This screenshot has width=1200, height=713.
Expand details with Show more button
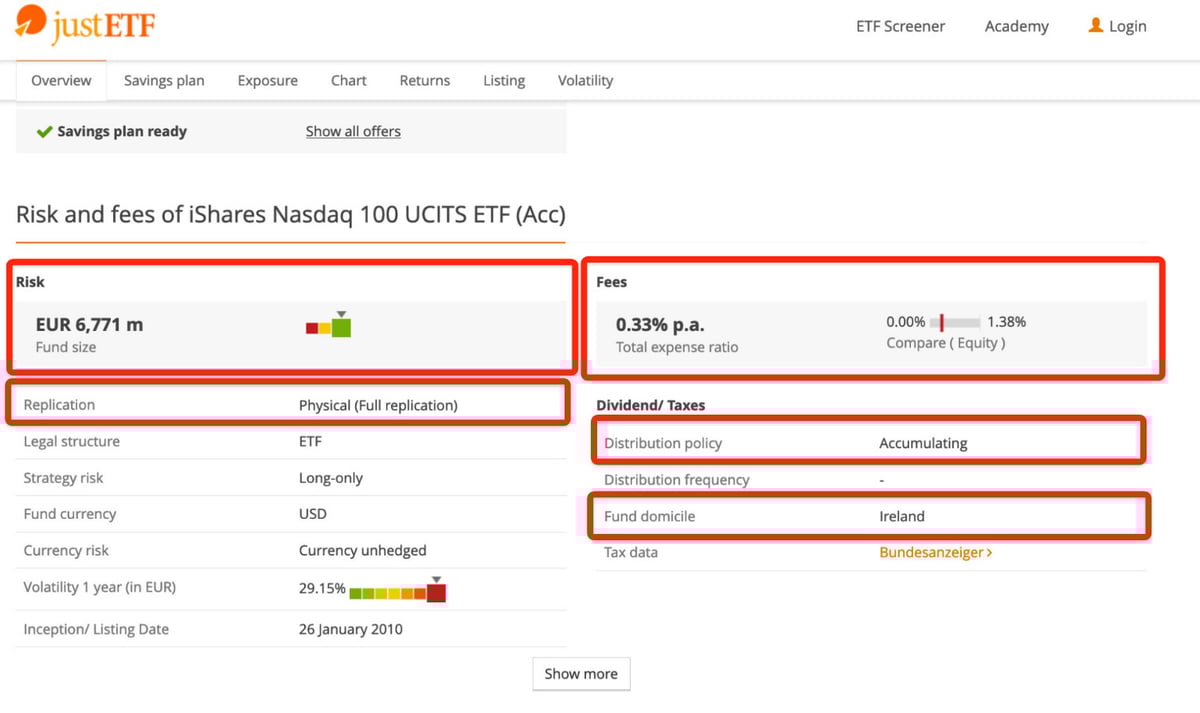click(x=581, y=674)
